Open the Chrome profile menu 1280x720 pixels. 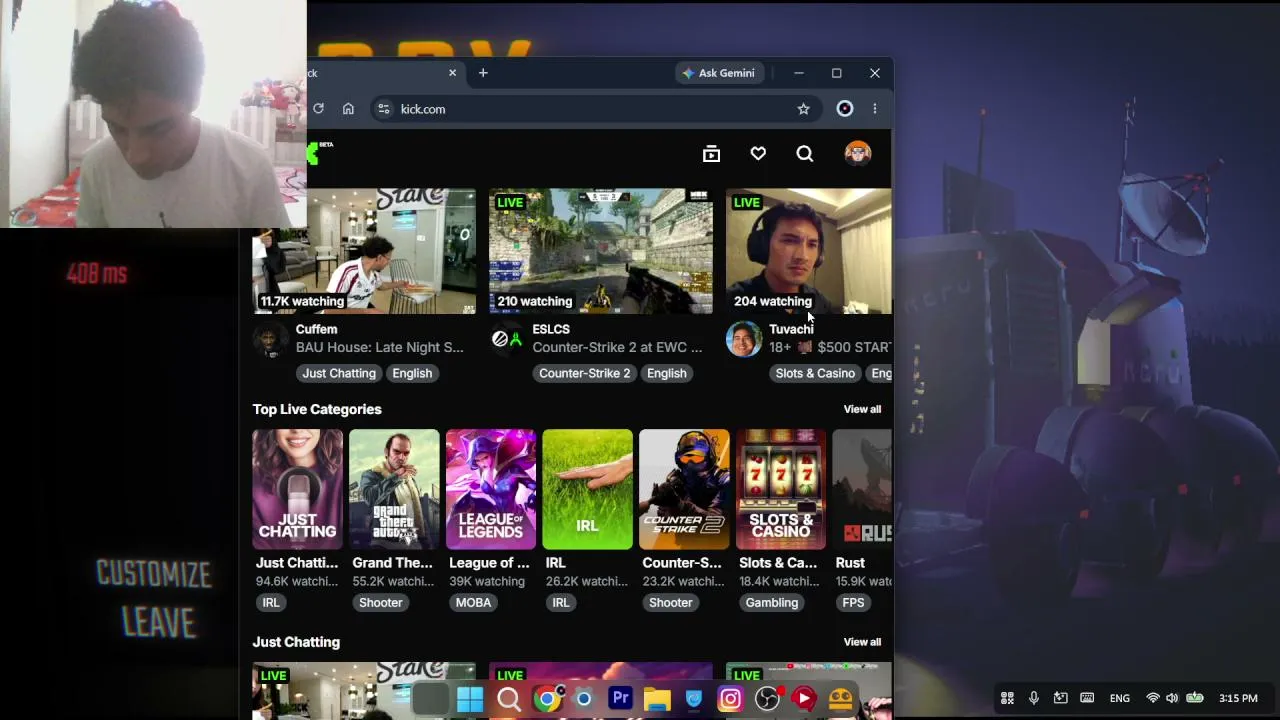coord(845,109)
